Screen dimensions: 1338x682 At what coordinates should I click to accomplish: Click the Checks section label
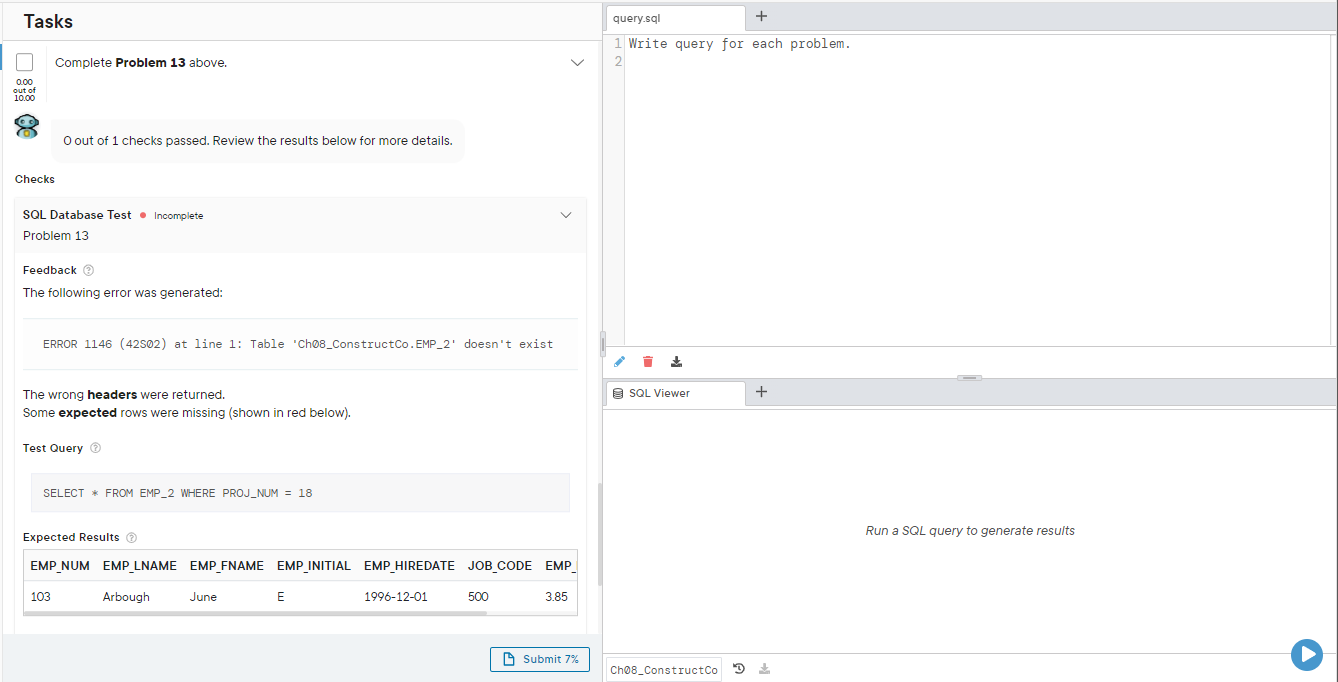pyautogui.click(x=35, y=179)
